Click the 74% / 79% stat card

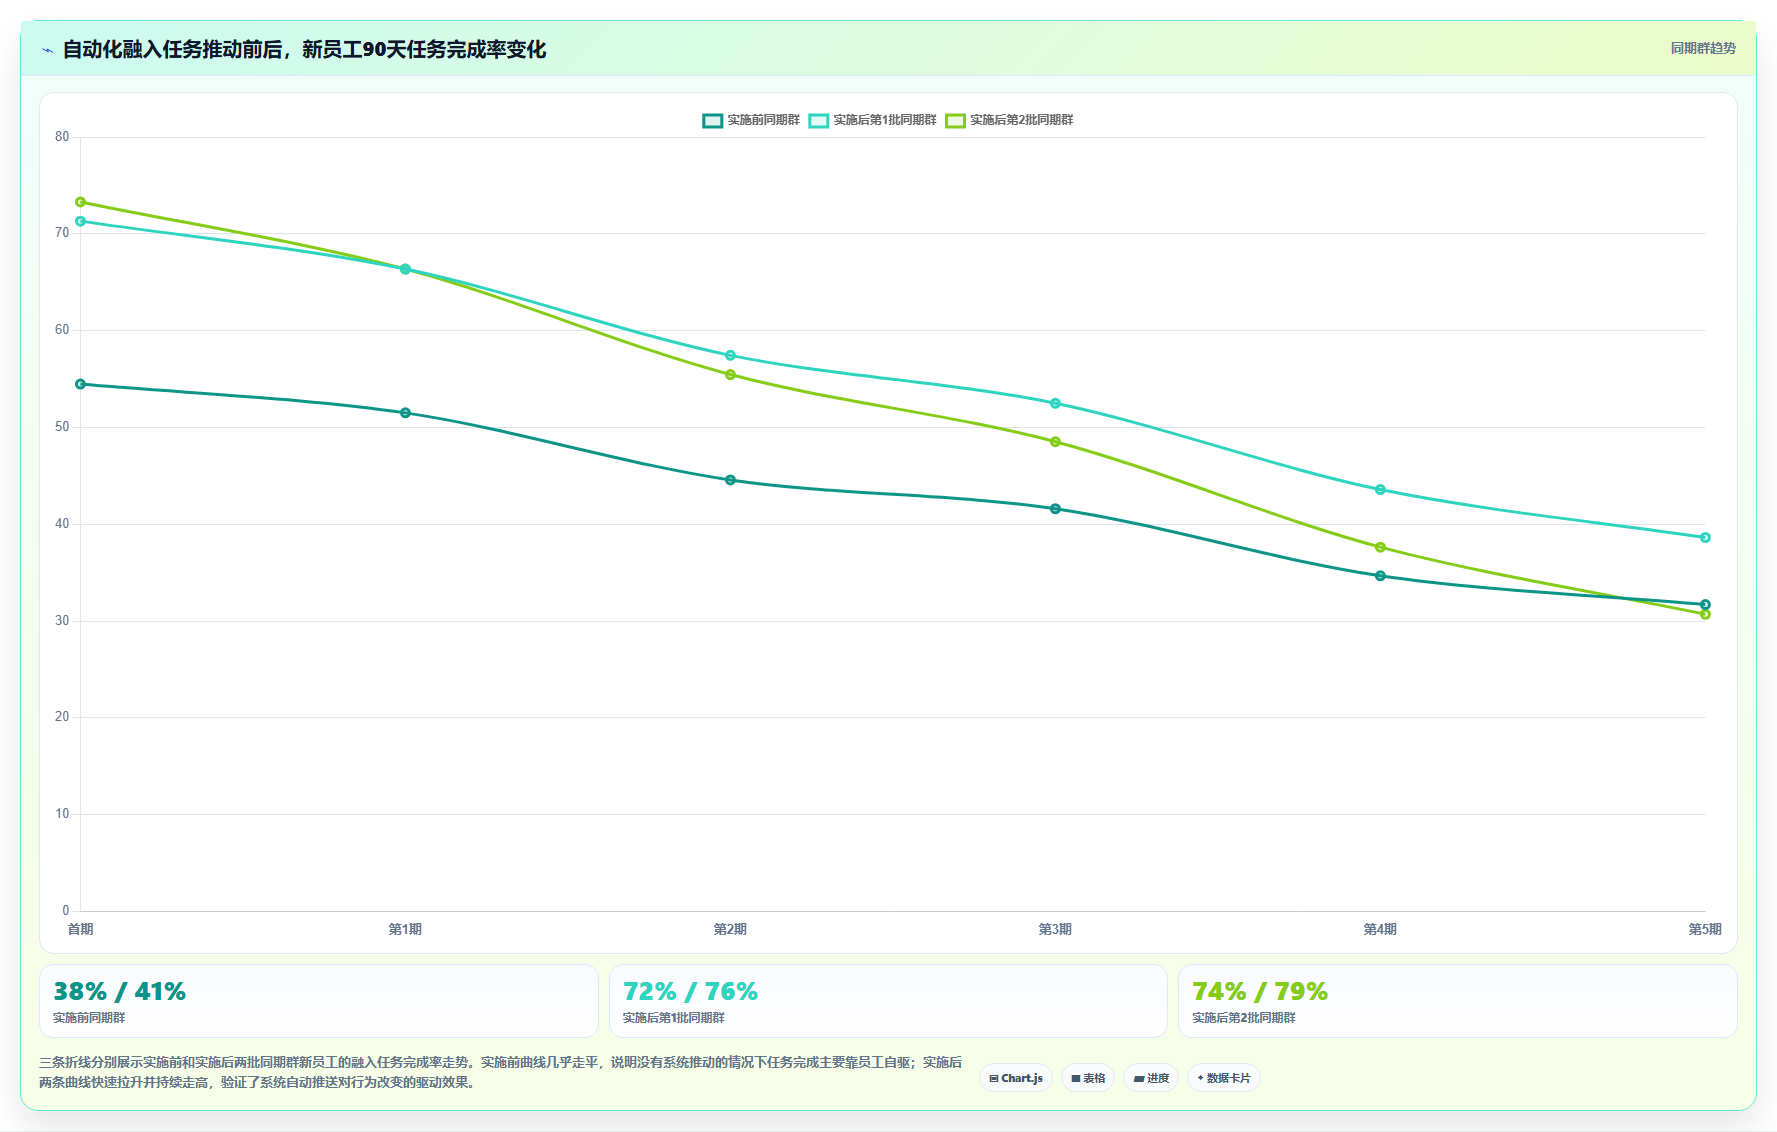(1458, 1001)
